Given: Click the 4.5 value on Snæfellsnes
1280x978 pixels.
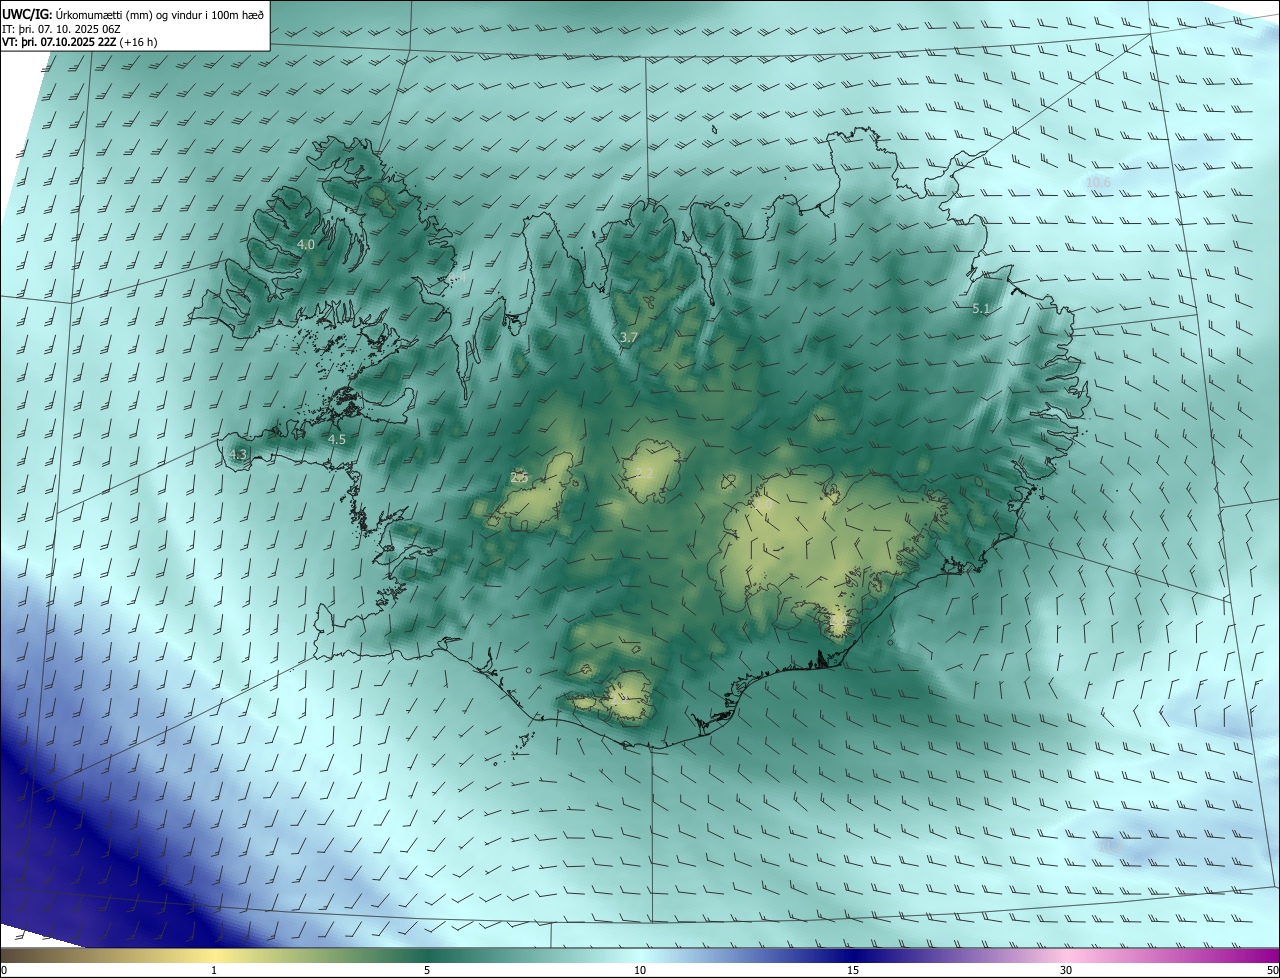Looking at the screenshot, I should (337, 439).
